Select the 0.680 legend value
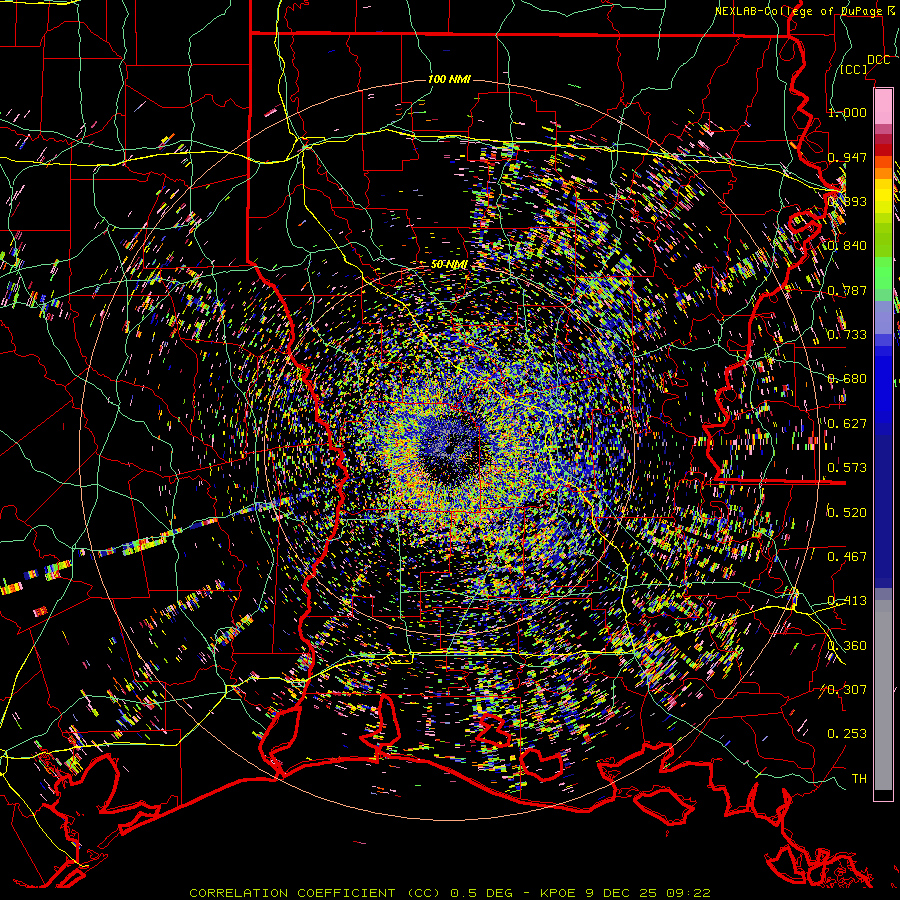The image size is (900, 900). [847, 379]
